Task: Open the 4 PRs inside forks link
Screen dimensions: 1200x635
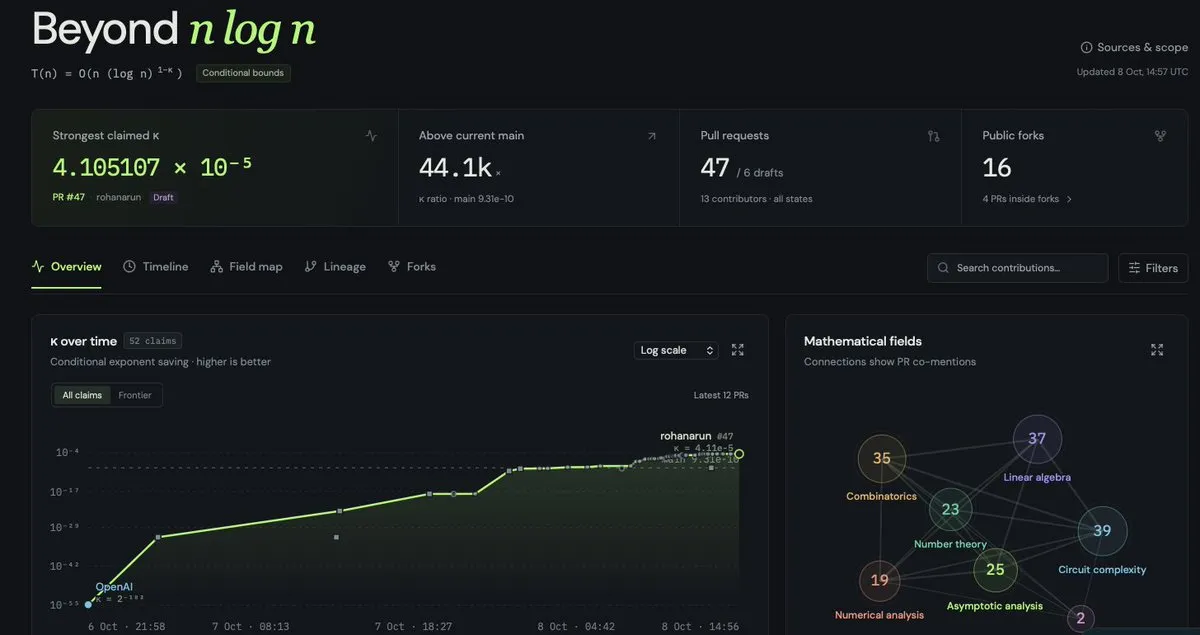Action: click(x=1027, y=199)
